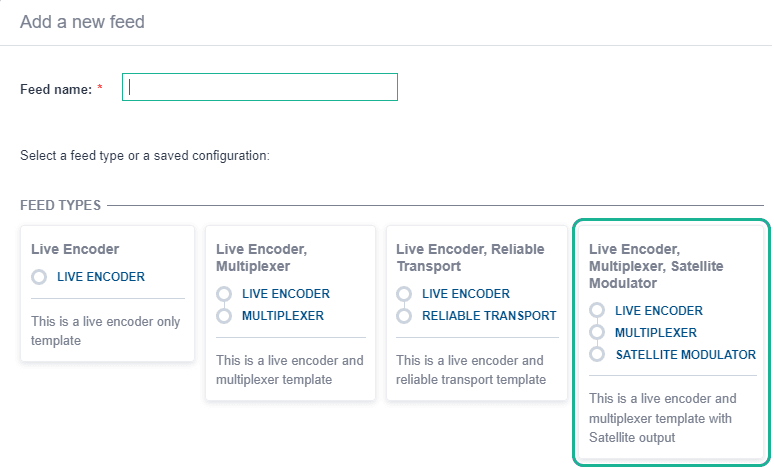Click the Feed name text input
The image size is (774, 468).
pyautogui.click(x=260, y=87)
